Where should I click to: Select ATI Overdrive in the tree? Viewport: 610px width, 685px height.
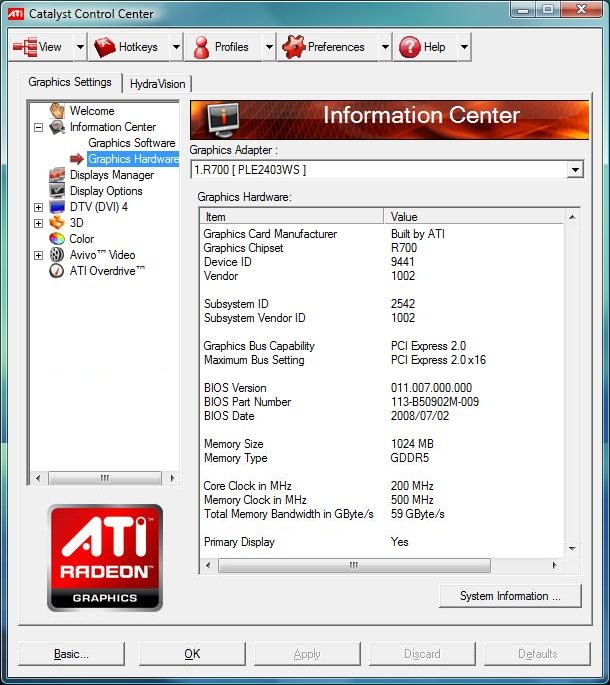click(x=107, y=271)
